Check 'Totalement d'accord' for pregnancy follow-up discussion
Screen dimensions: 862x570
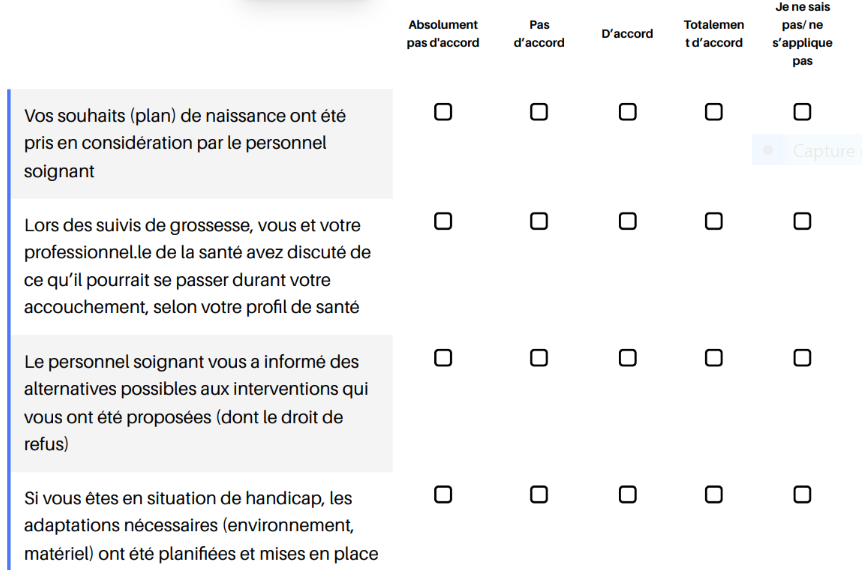pyautogui.click(x=713, y=221)
